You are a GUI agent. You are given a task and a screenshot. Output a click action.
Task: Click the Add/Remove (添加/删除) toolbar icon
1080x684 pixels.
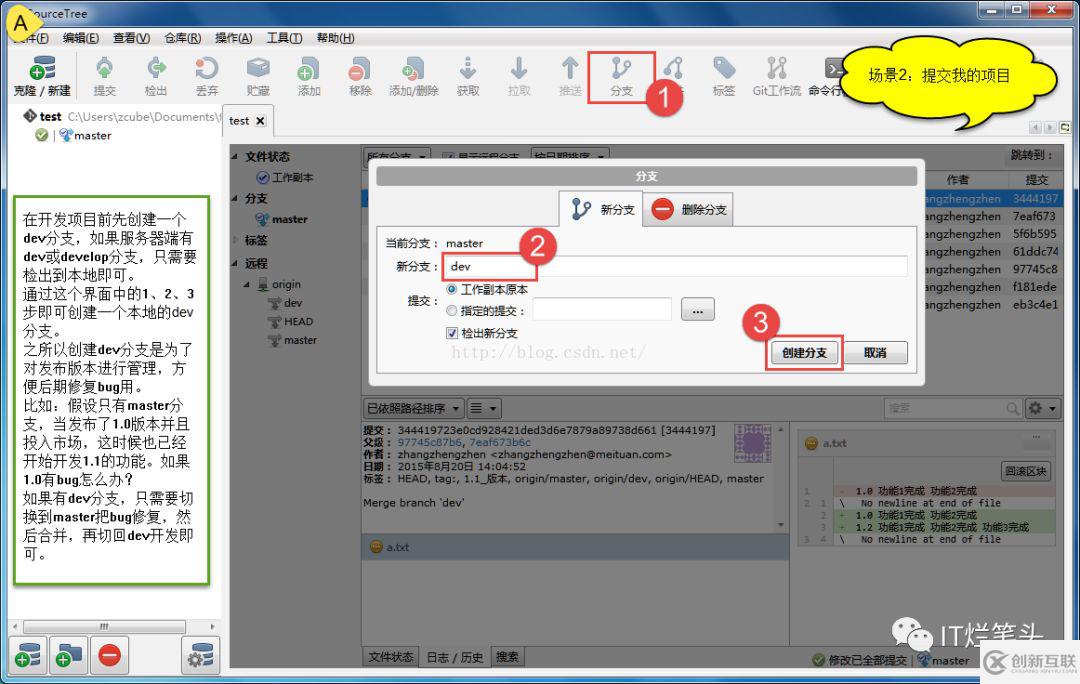pyautogui.click(x=413, y=76)
